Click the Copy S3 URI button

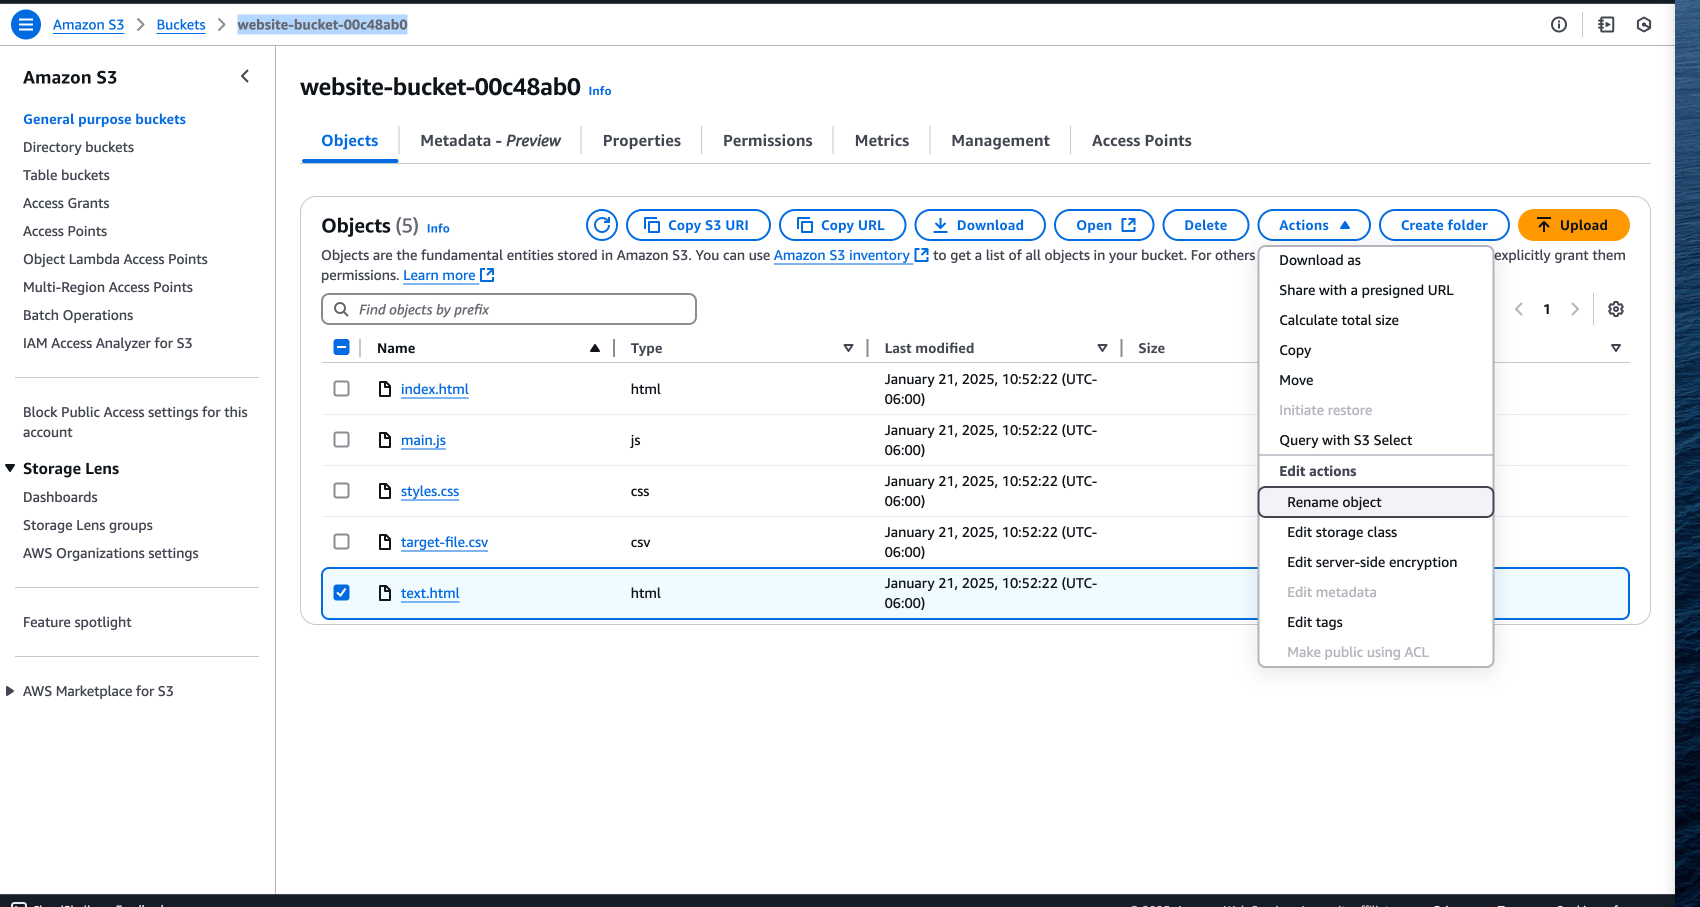click(698, 225)
